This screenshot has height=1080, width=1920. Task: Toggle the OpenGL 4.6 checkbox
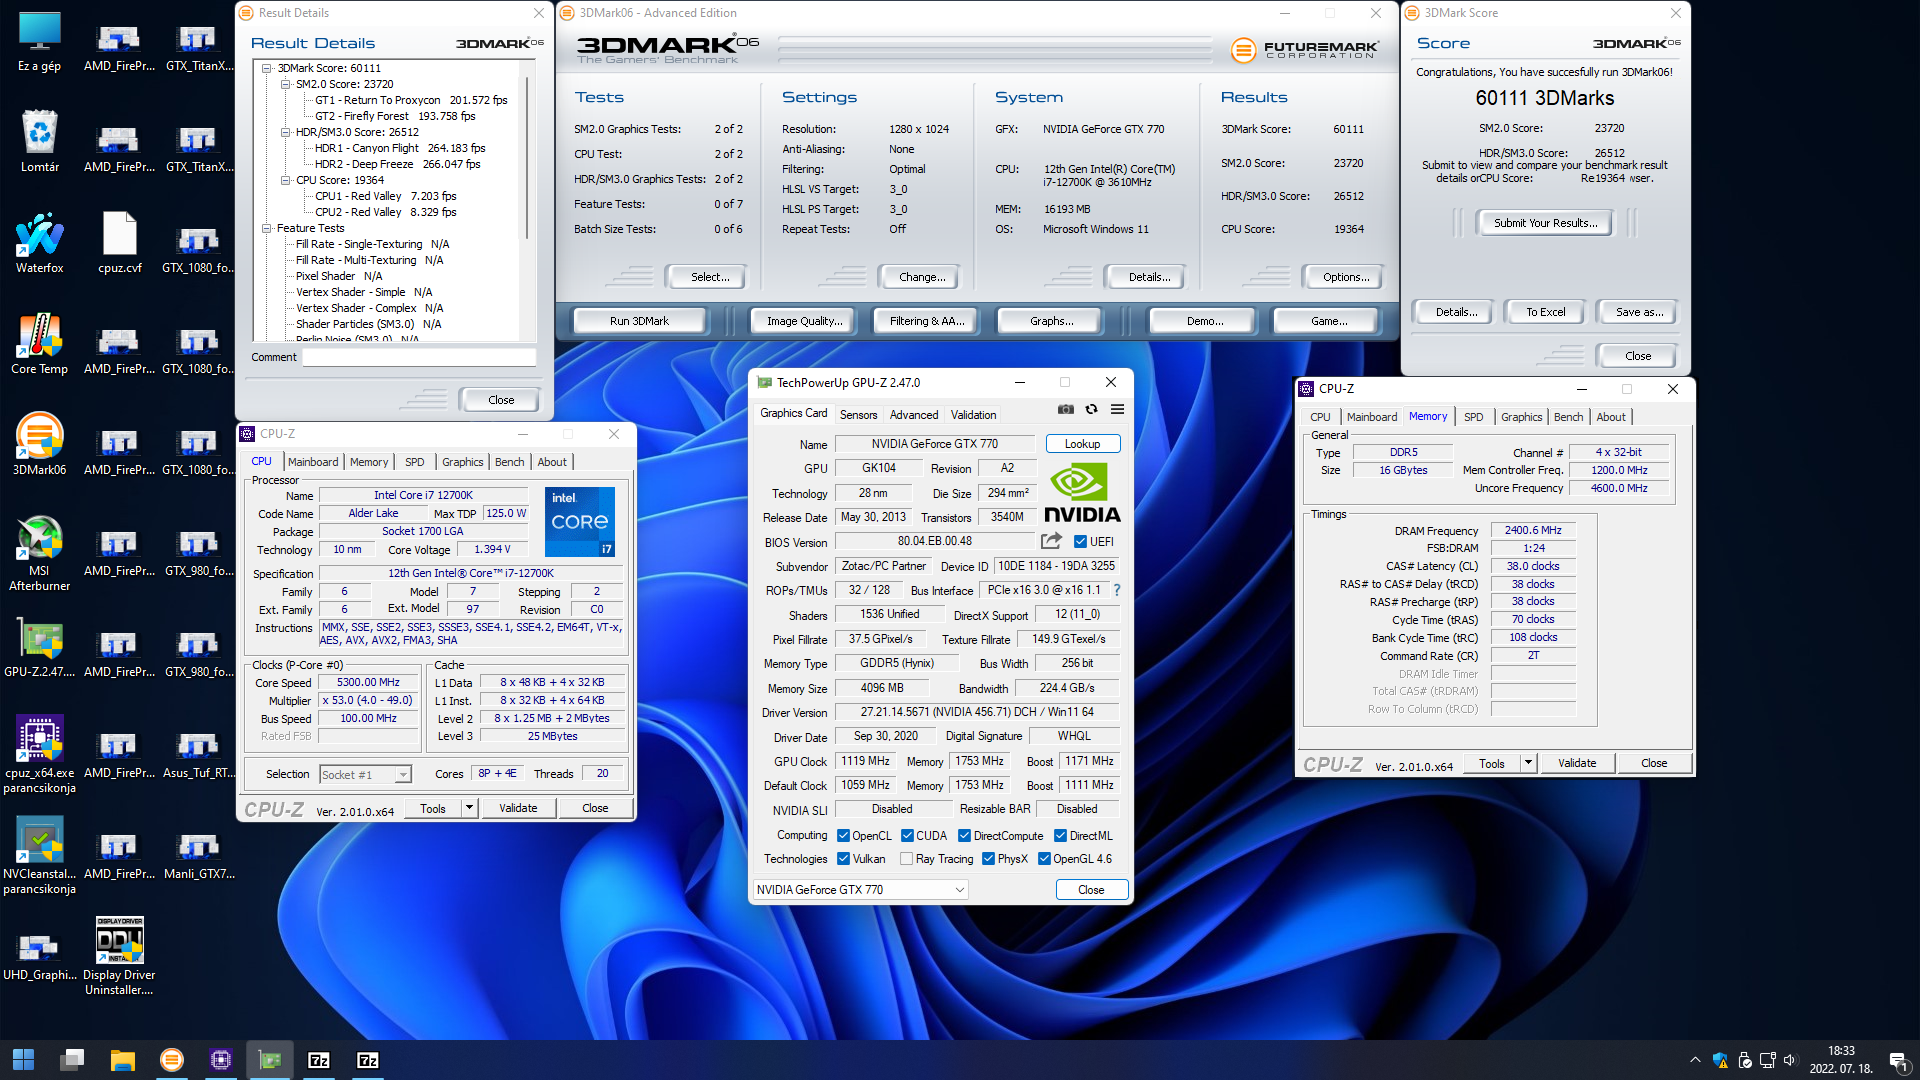1044,859
